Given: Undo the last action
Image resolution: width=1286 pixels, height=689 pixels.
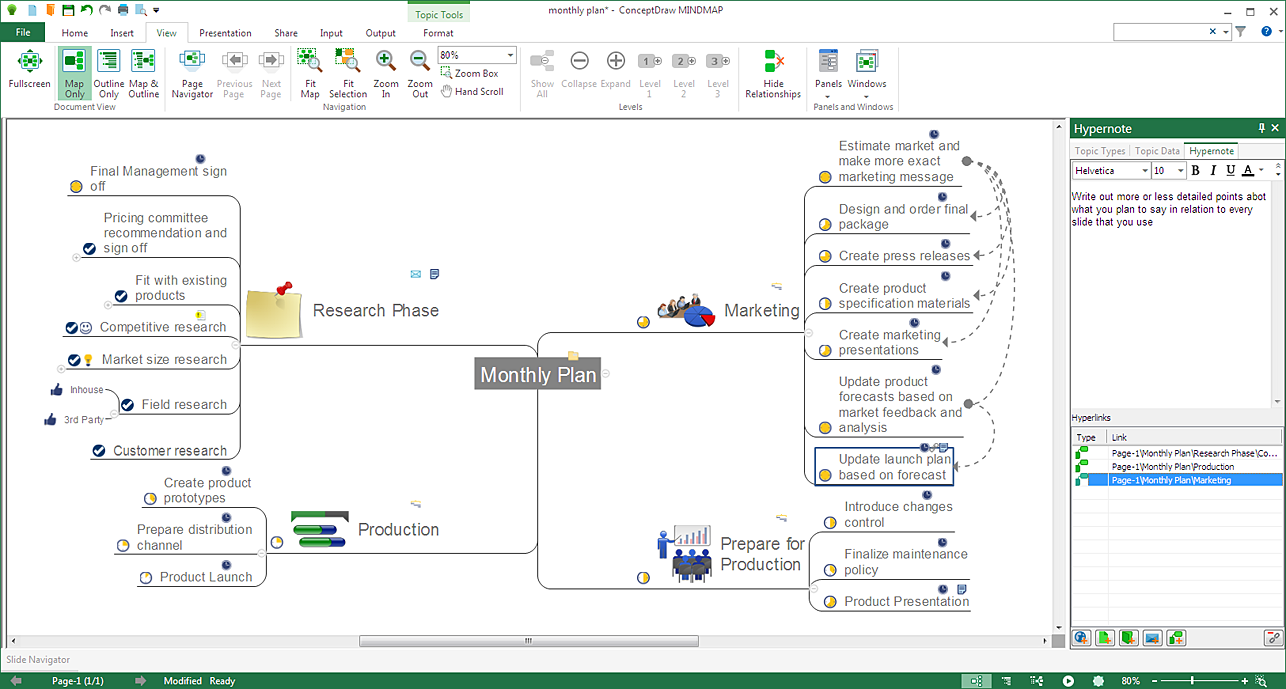Looking at the screenshot, I should [86, 10].
